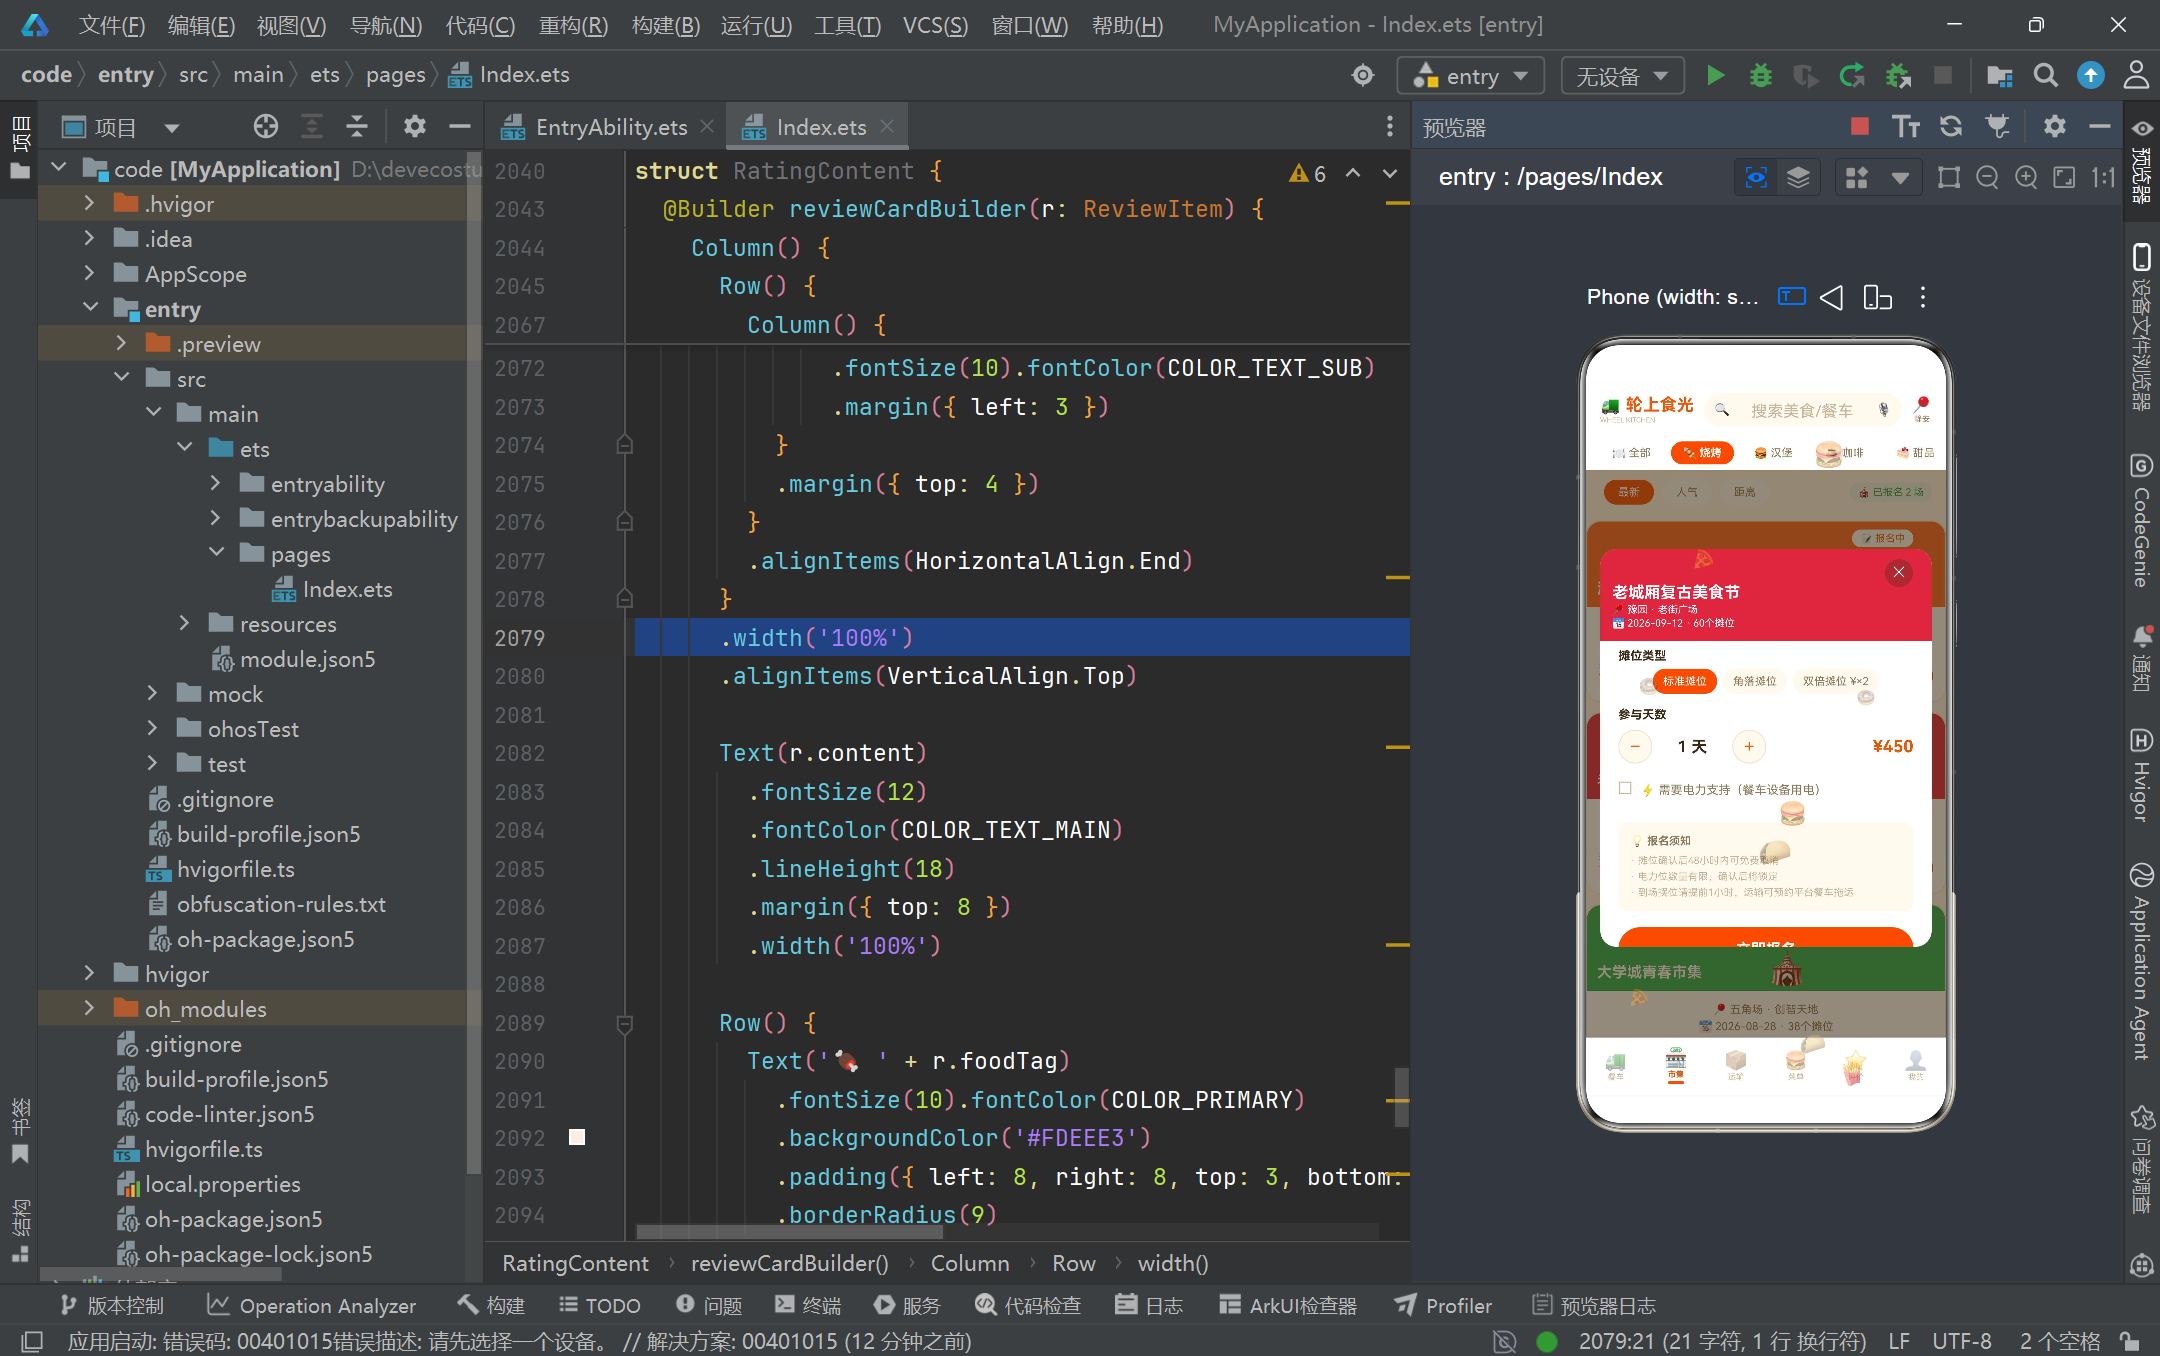Open the 无设备 device dropdown

(x=1622, y=76)
